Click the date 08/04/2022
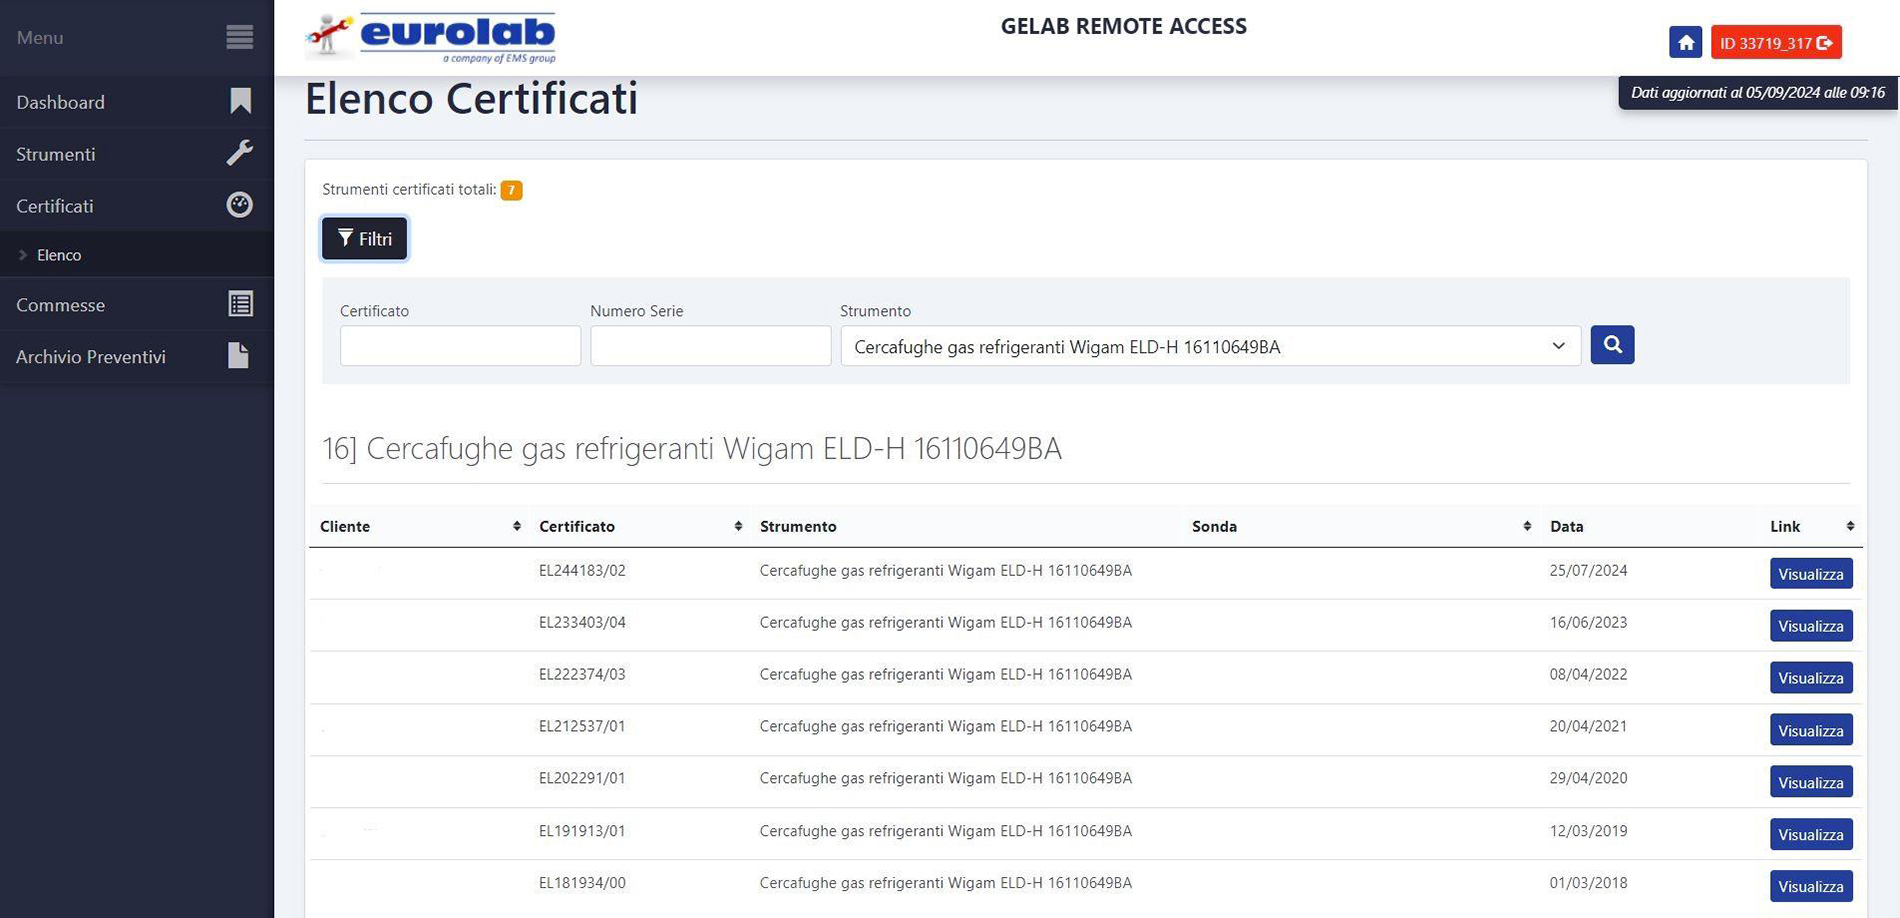This screenshot has height=918, width=1900. (1588, 675)
